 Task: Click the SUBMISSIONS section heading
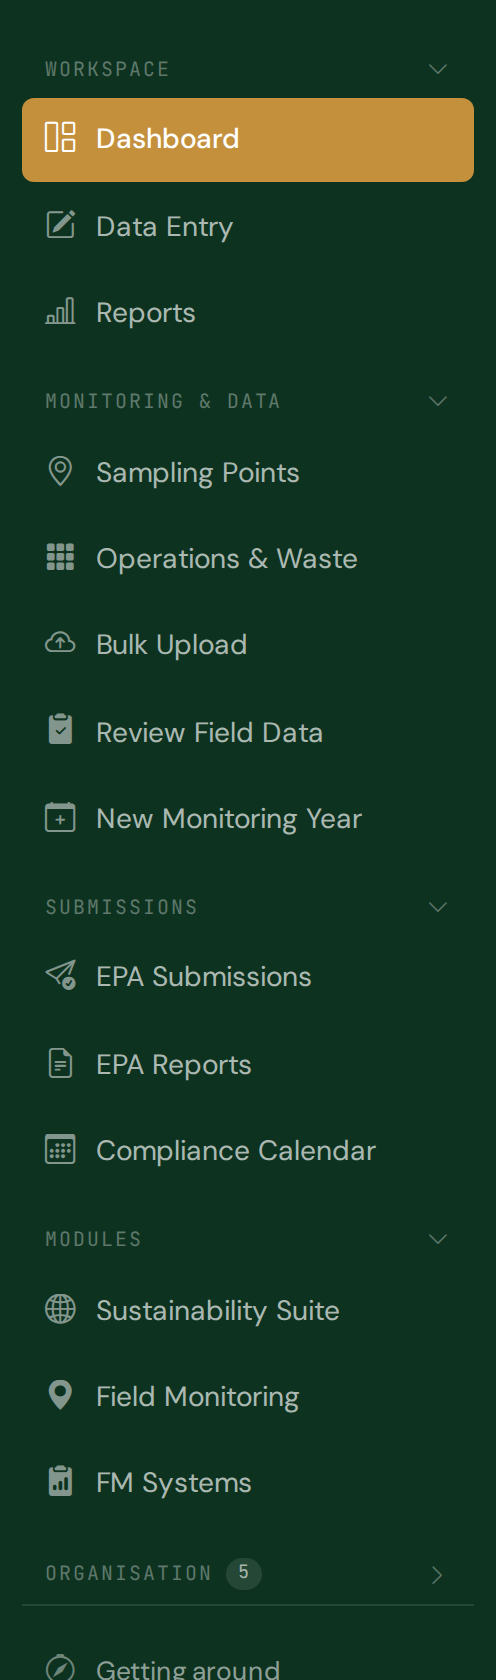click(122, 907)
